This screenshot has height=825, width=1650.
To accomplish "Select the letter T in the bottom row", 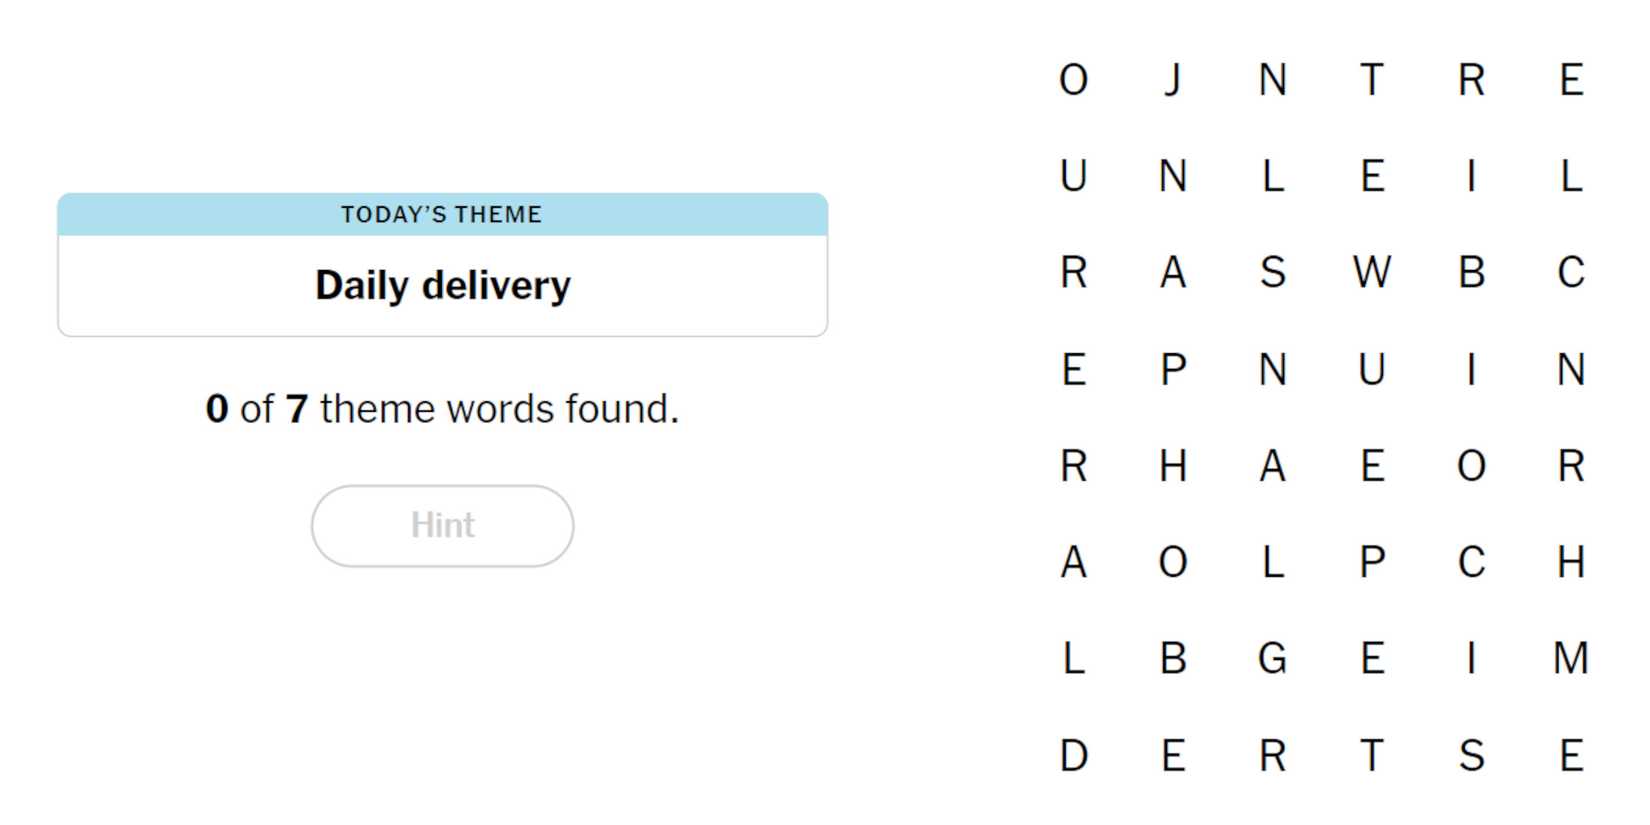I will [1371, 755].
